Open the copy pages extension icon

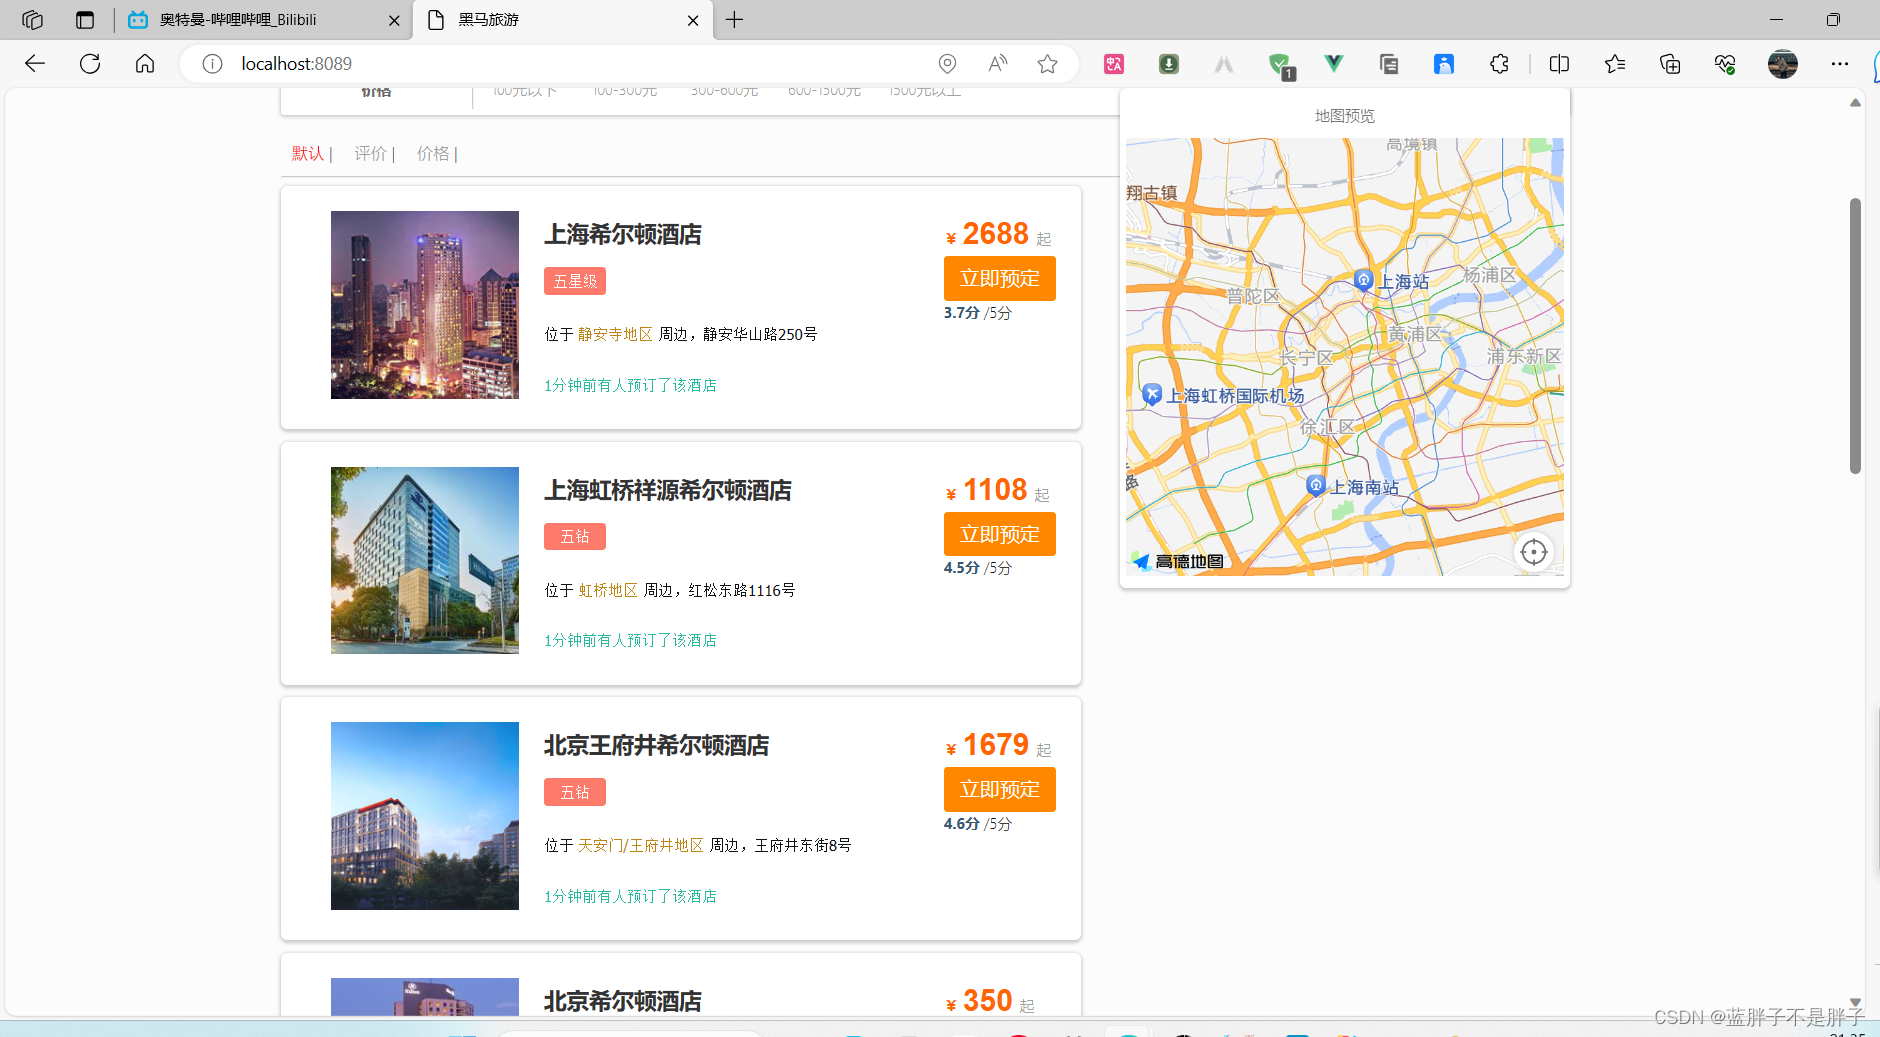(x=1389, y=64)
